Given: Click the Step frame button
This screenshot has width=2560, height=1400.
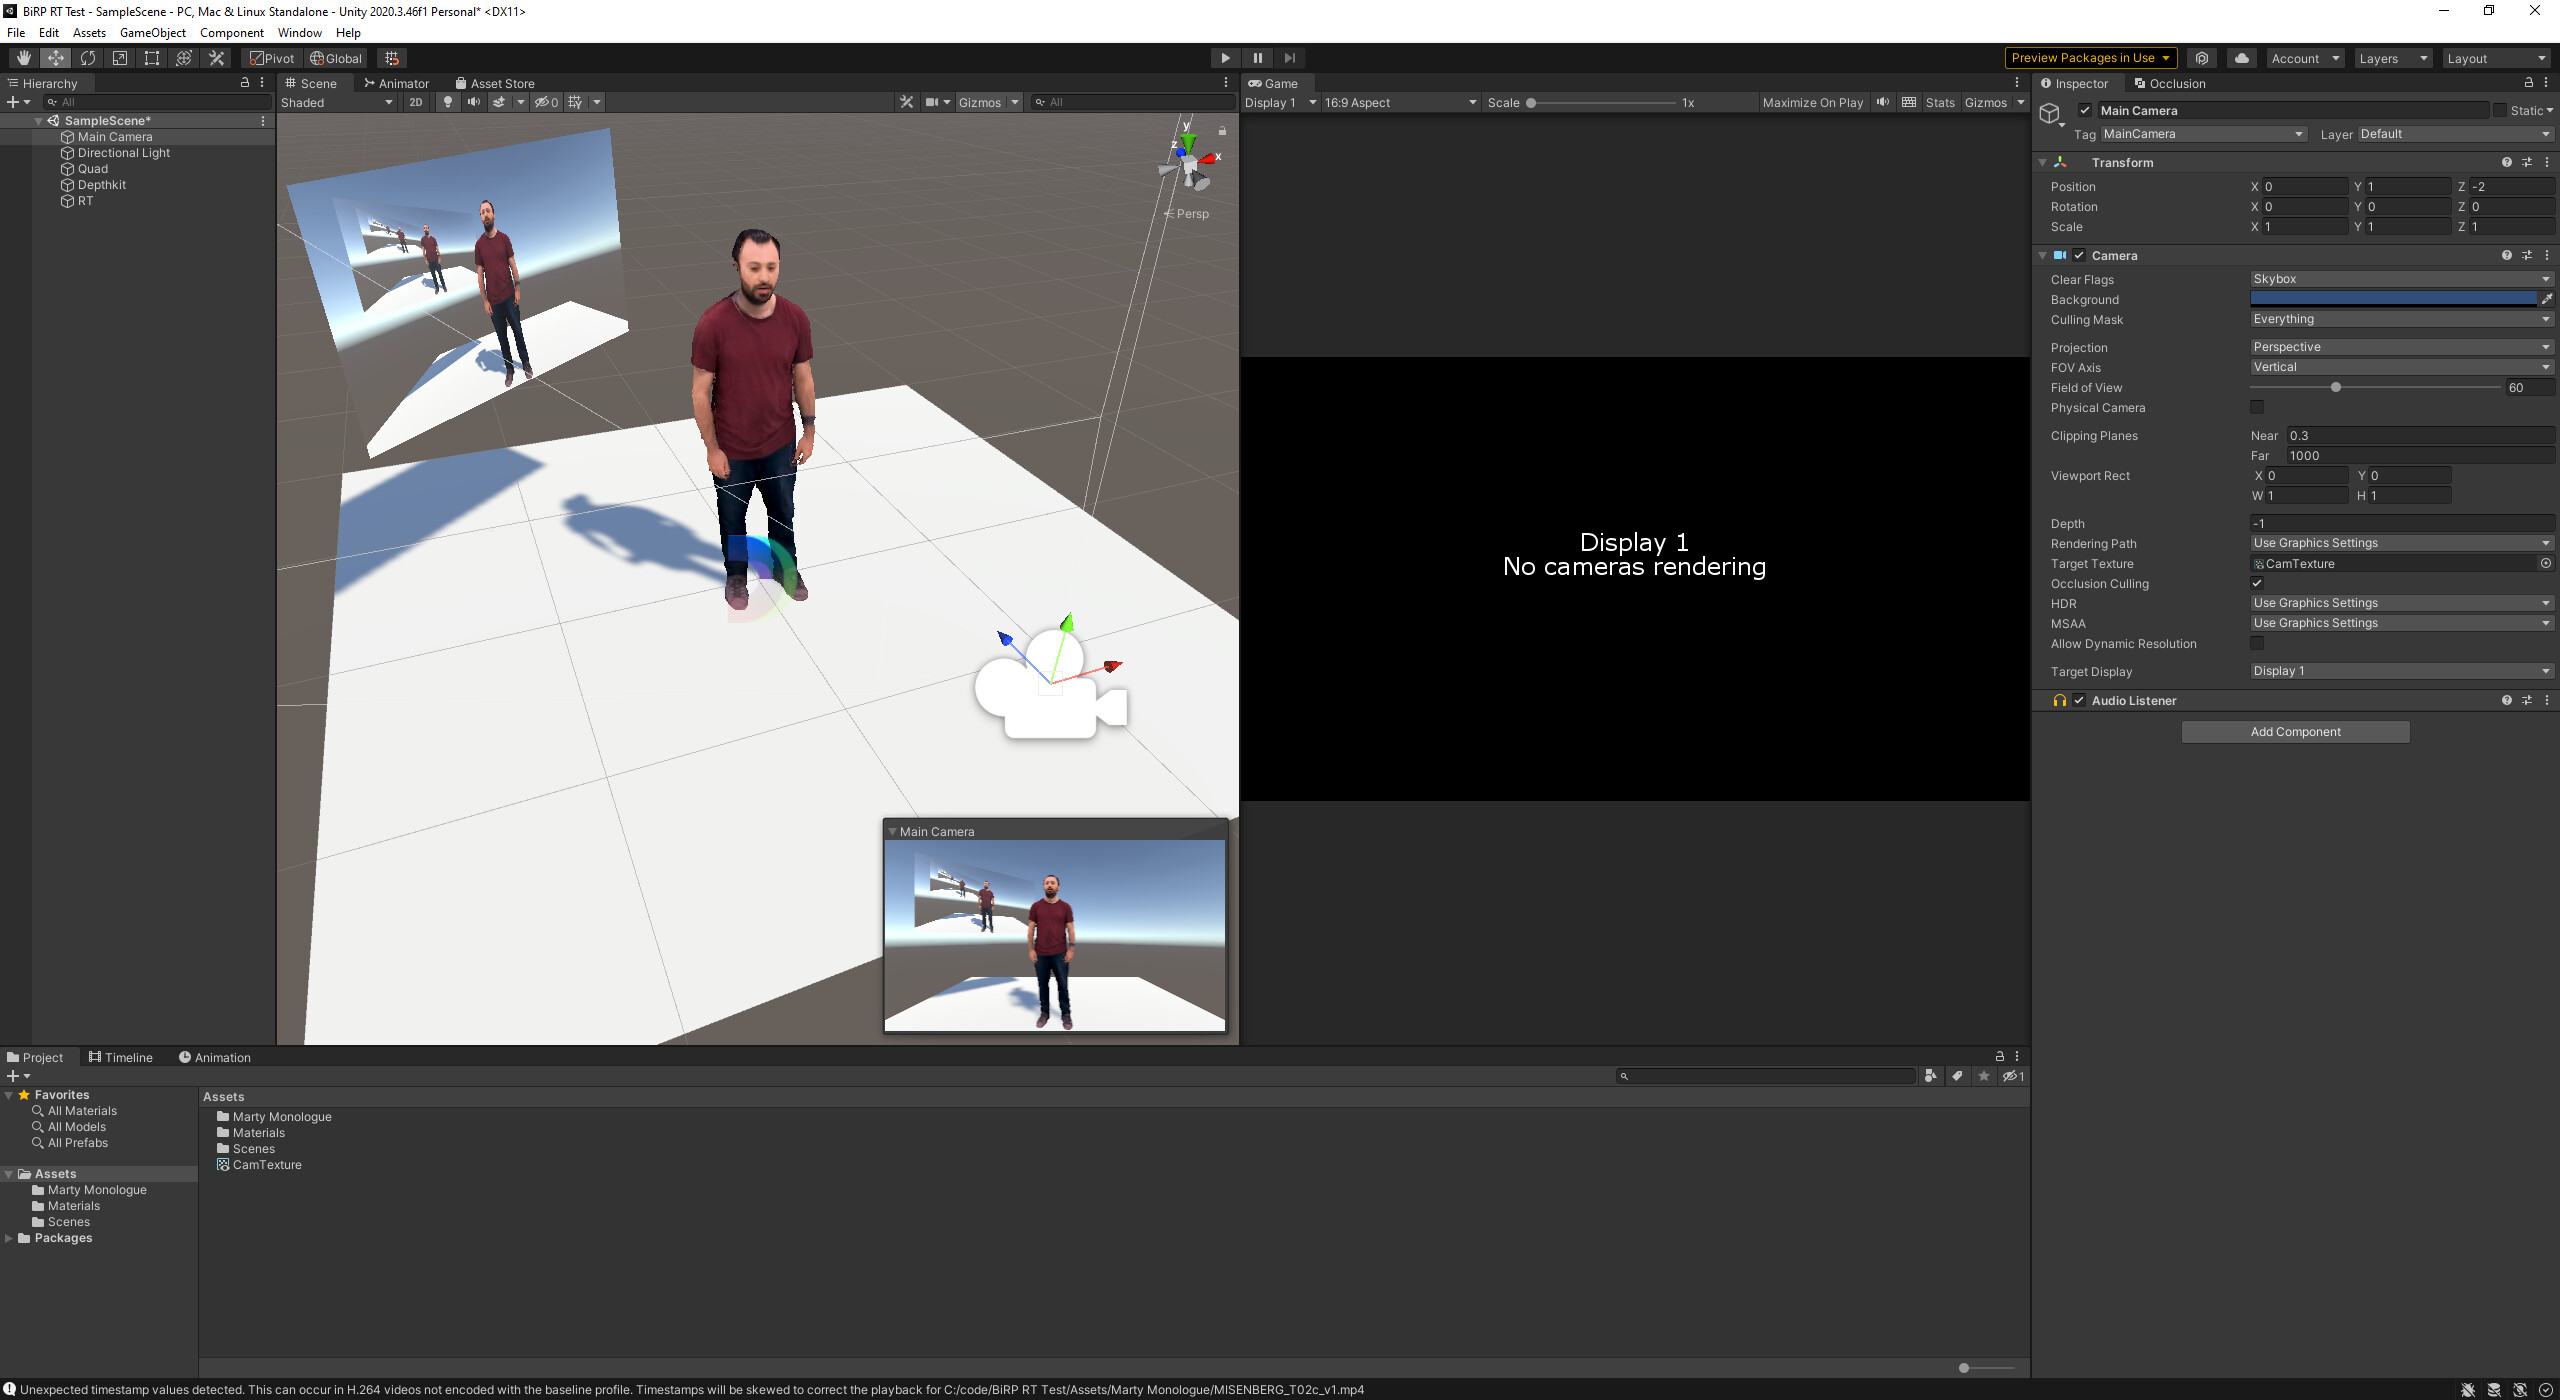Looking at the screenshot, I should pos(1289,58).
